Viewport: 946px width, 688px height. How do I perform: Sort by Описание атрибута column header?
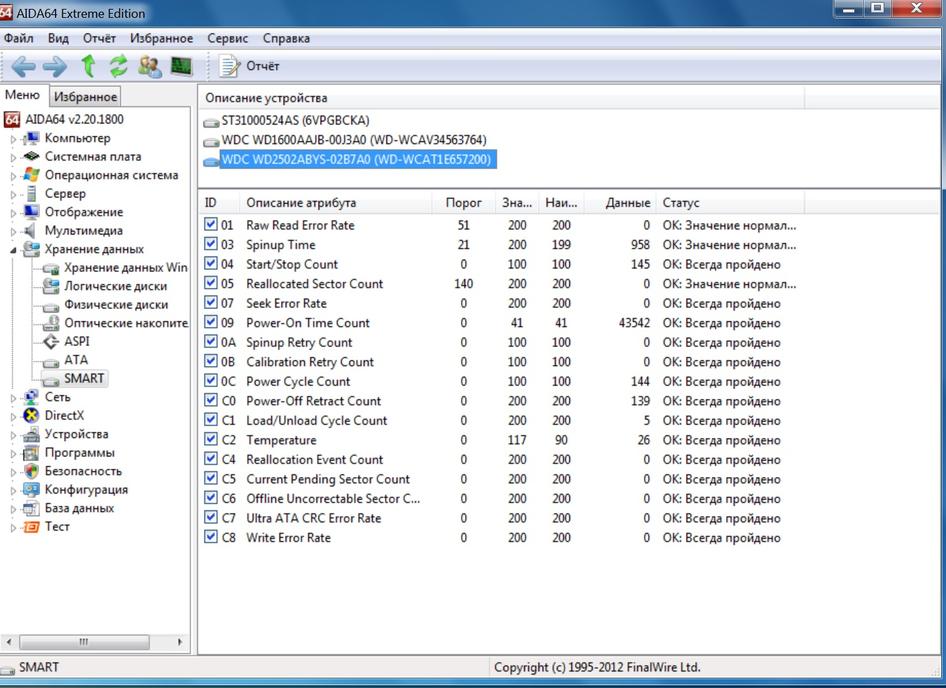tap(335, 203)
